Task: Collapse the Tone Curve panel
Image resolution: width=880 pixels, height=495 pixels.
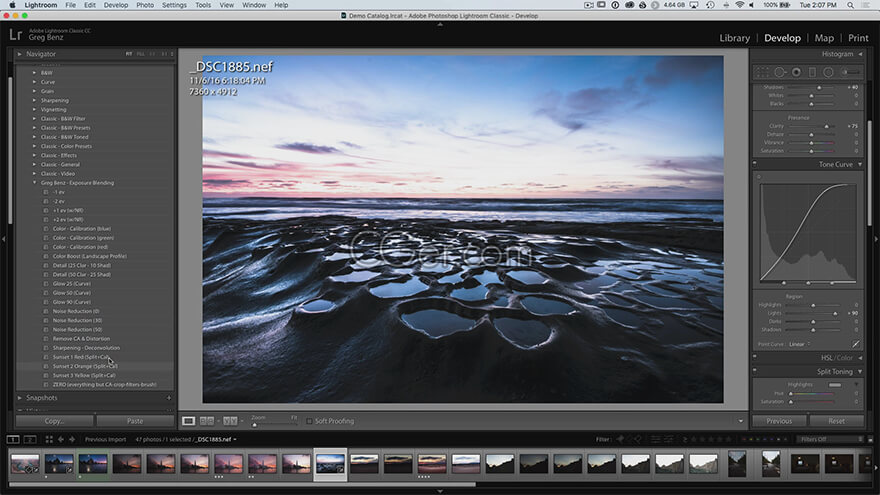Action: point(860,164)
